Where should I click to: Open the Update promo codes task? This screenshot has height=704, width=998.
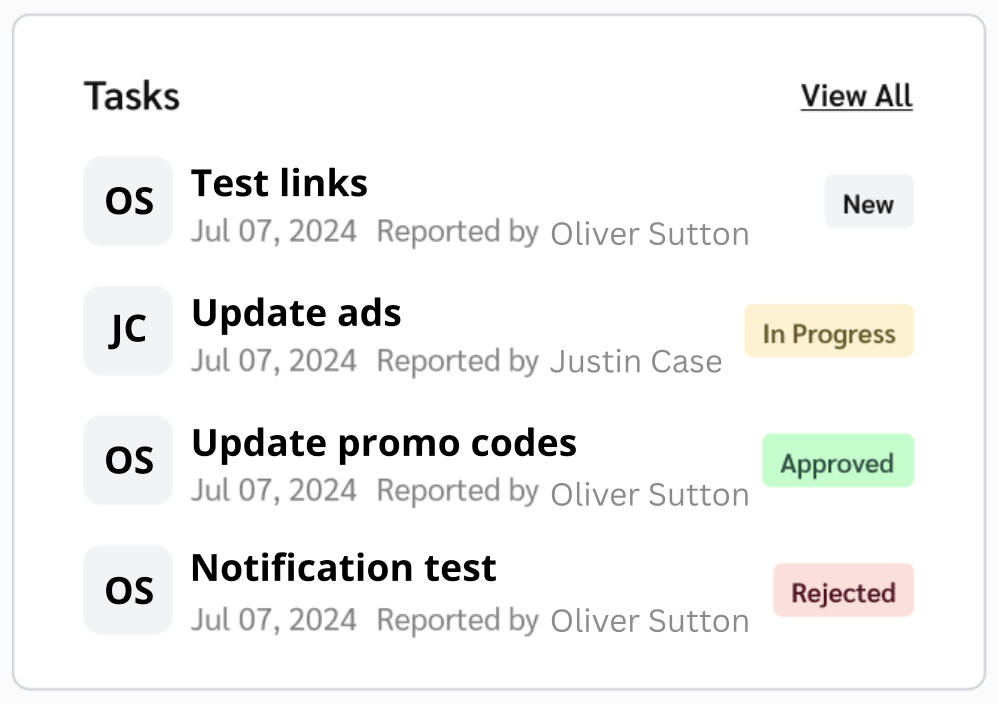click(x=384, y=442)
